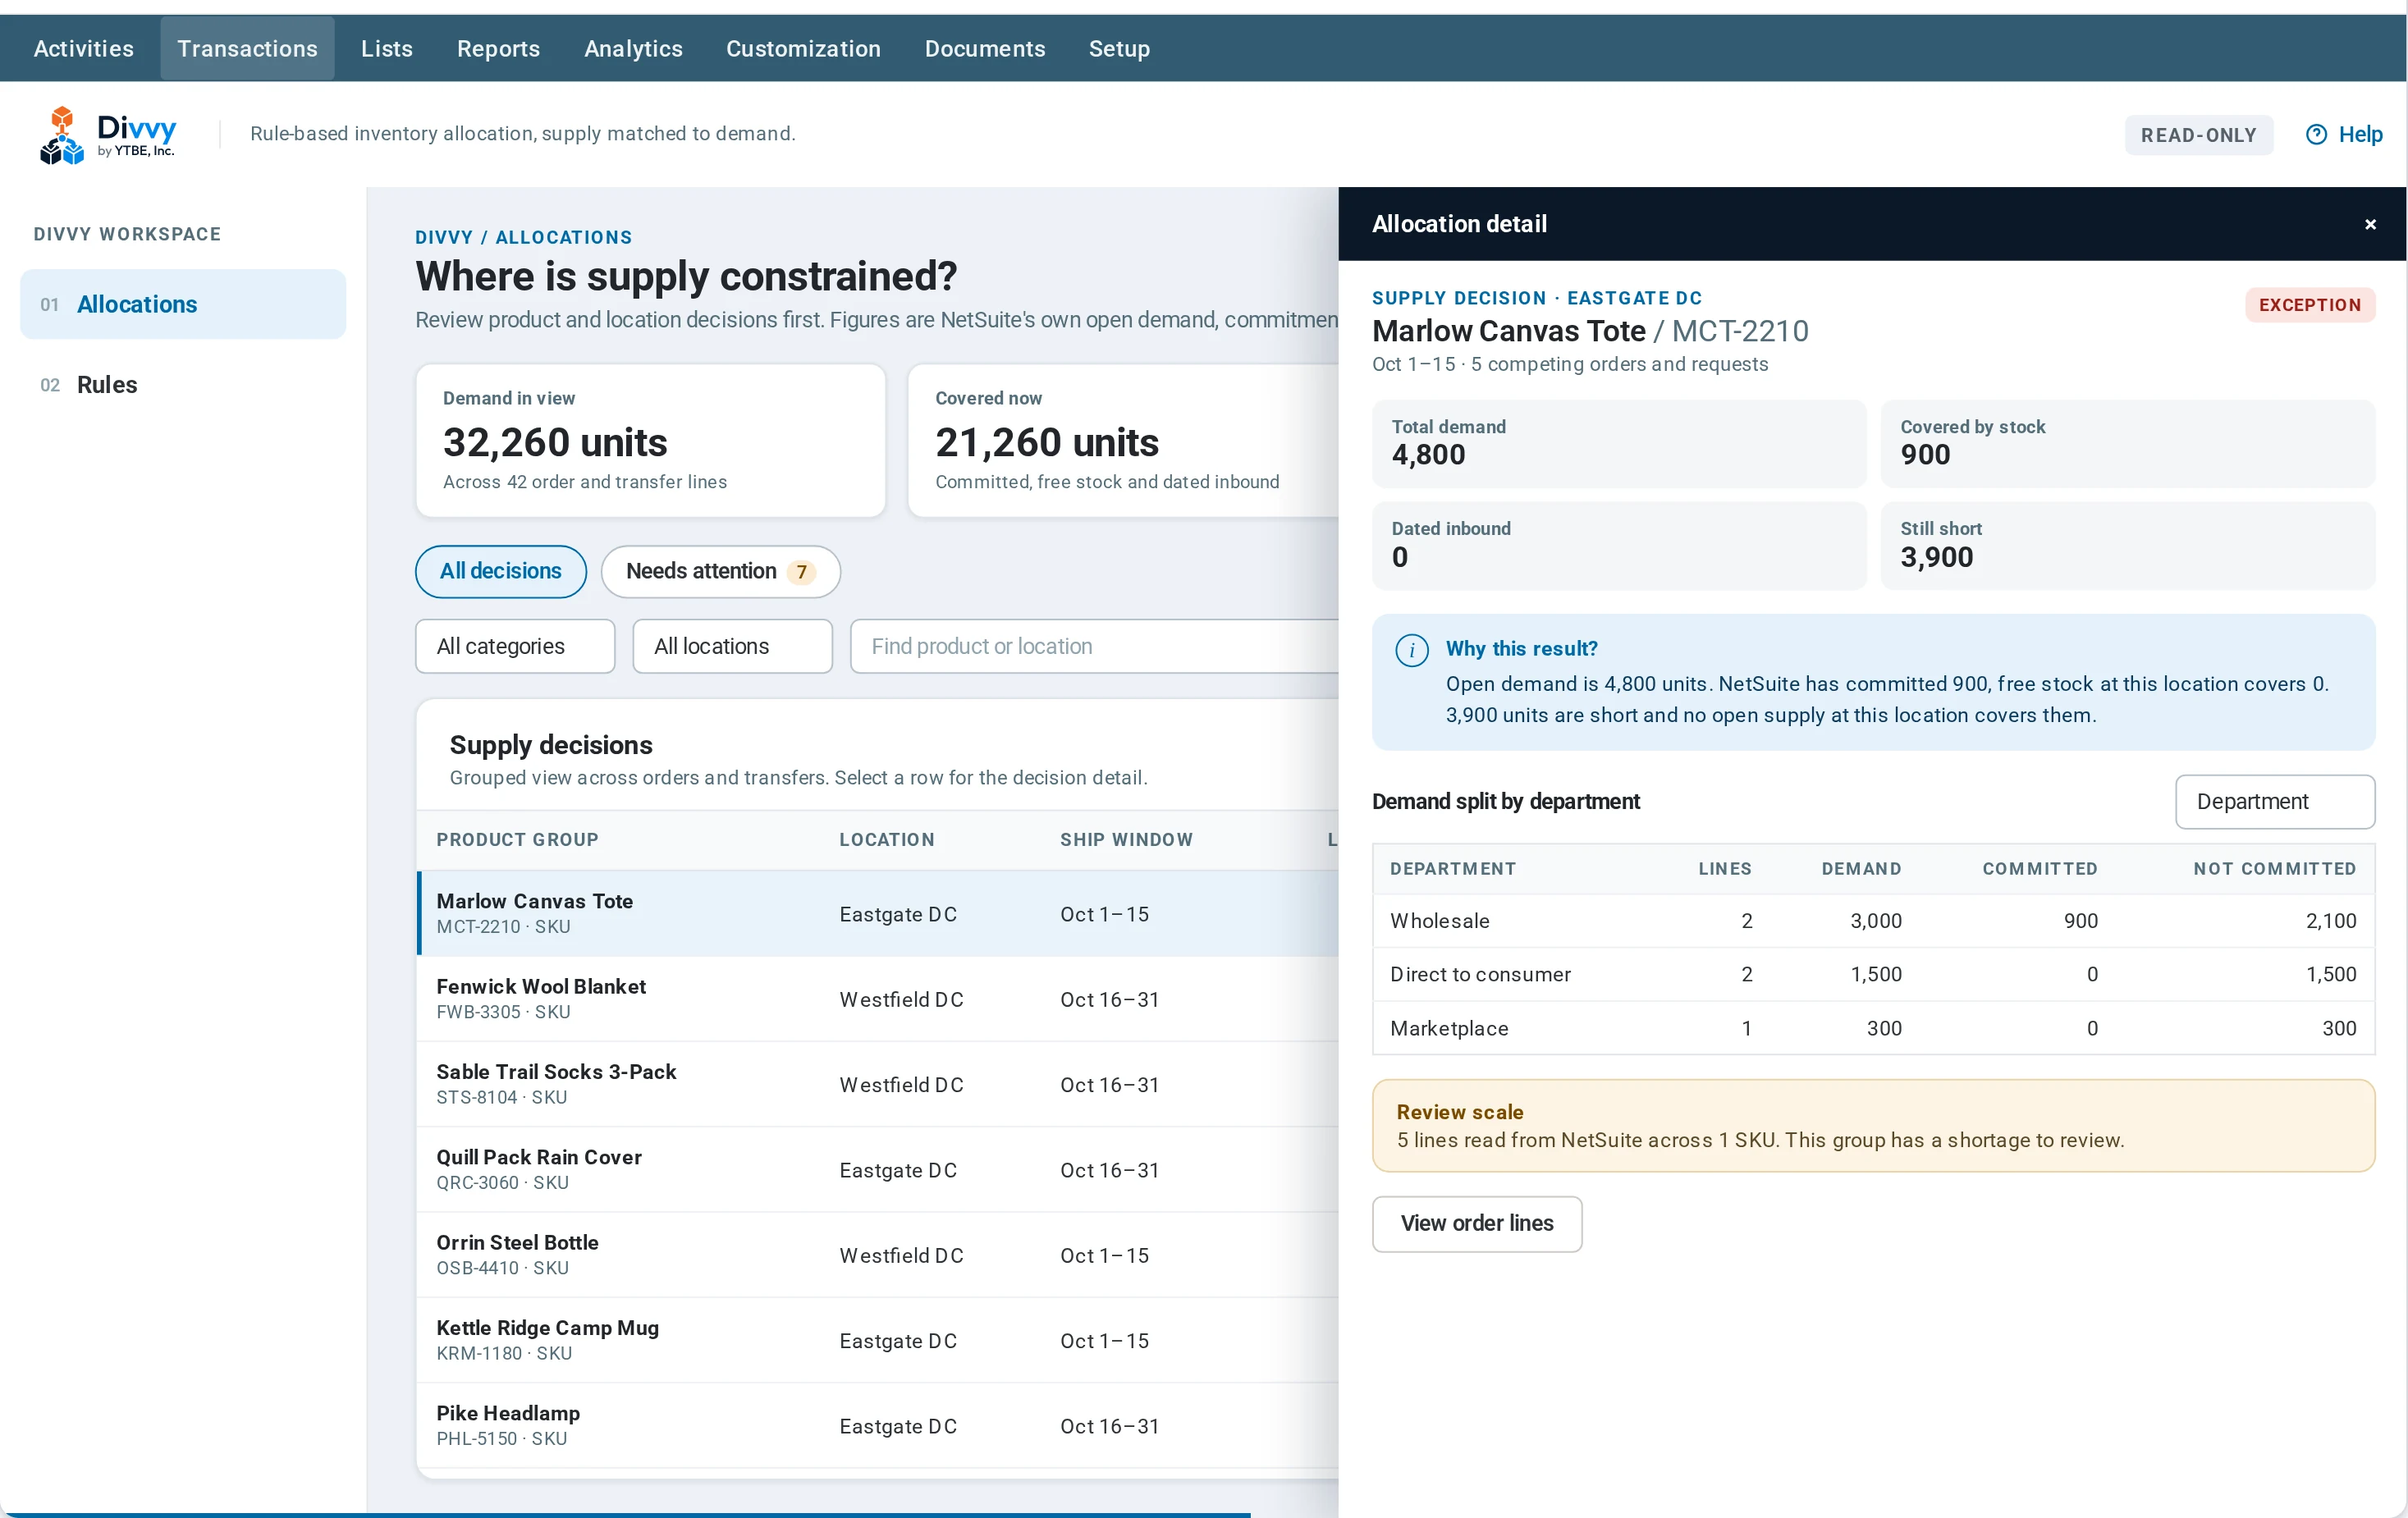Open the Customization menu

(x=803, y=48)
